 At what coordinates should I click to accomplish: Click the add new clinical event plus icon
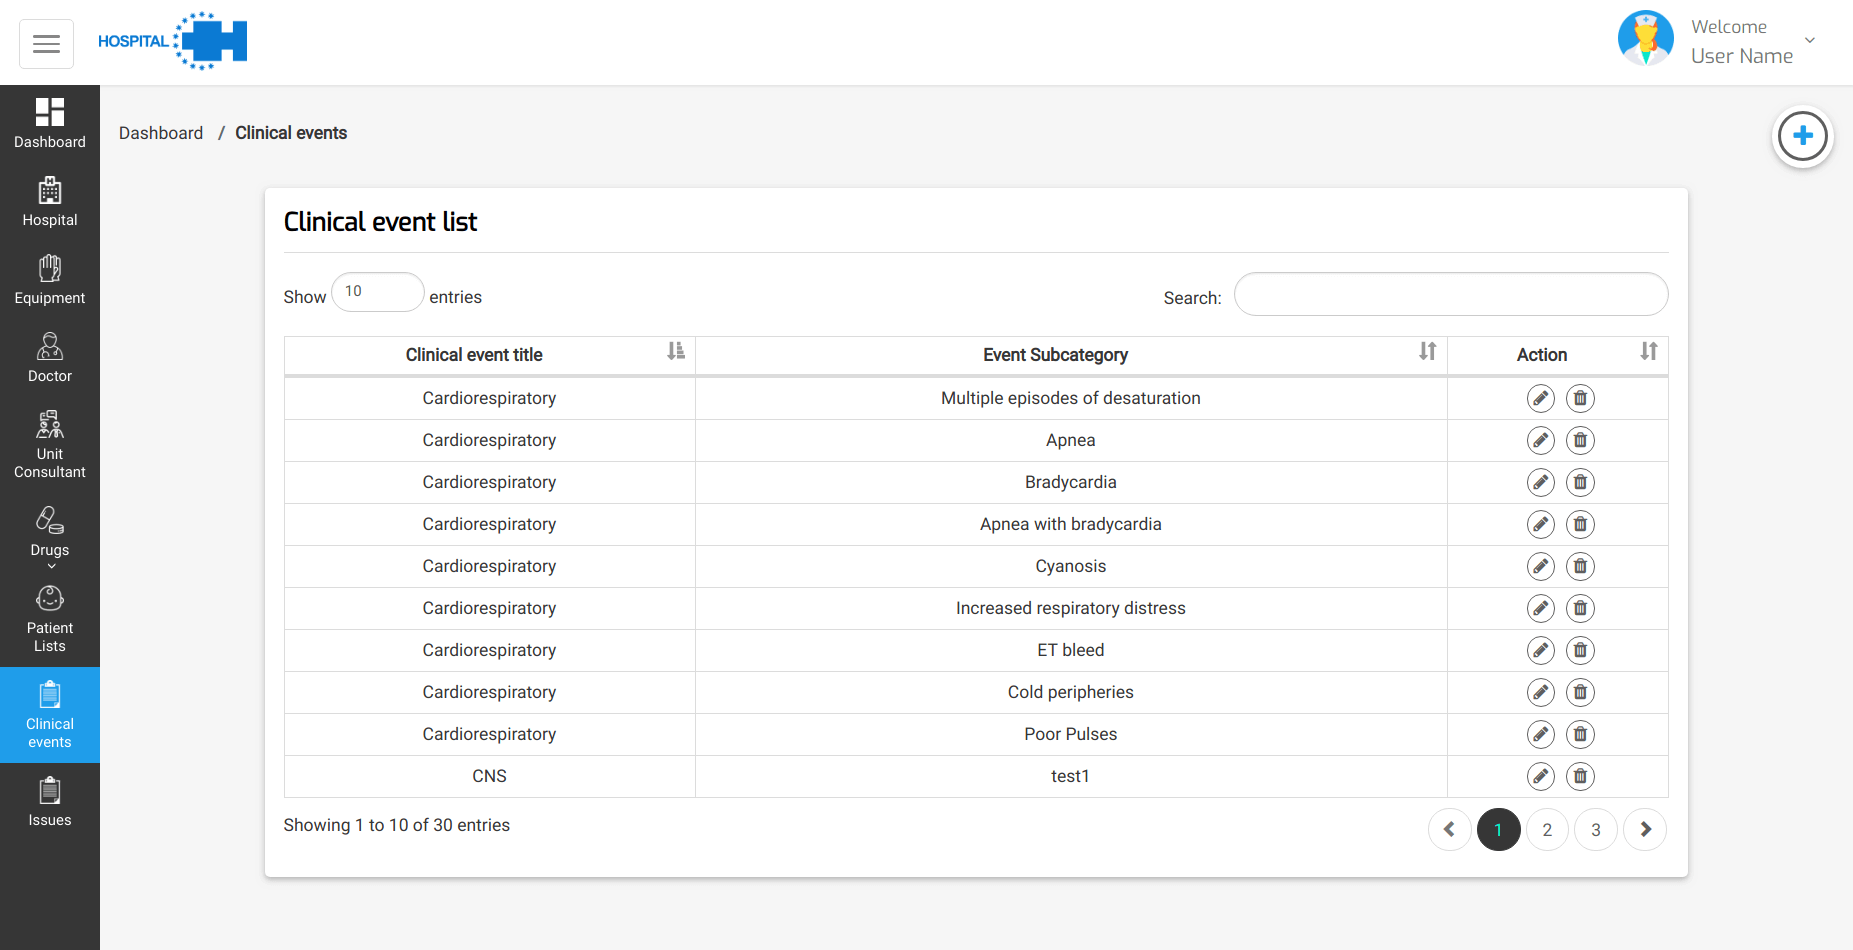(x=1802, y=136)
